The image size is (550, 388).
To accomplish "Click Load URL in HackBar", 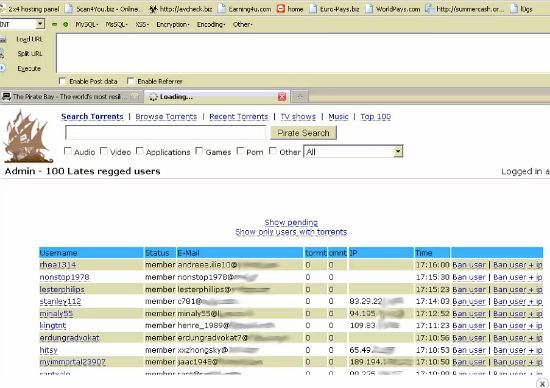I will pyautogui.click(x=29, y=39).
